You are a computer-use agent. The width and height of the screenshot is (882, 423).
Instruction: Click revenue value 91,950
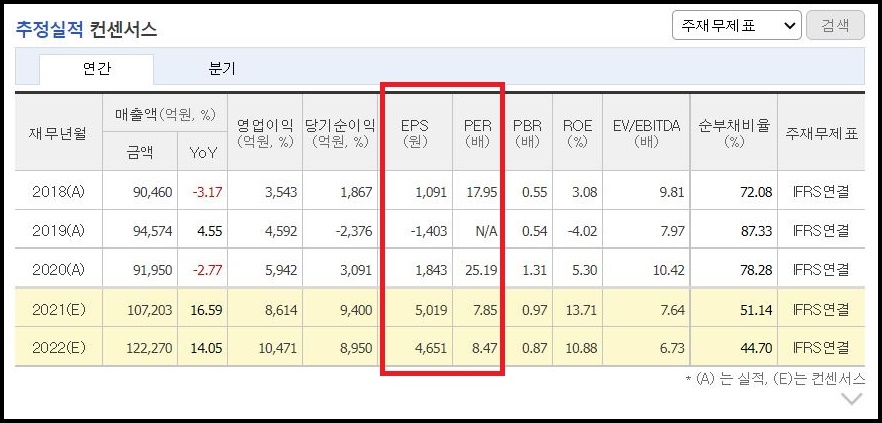151,271
